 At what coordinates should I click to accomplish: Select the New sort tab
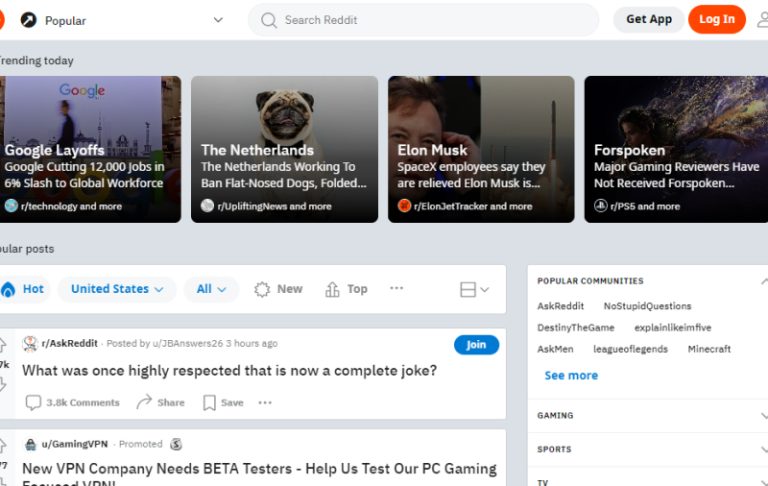pos(278,289)
